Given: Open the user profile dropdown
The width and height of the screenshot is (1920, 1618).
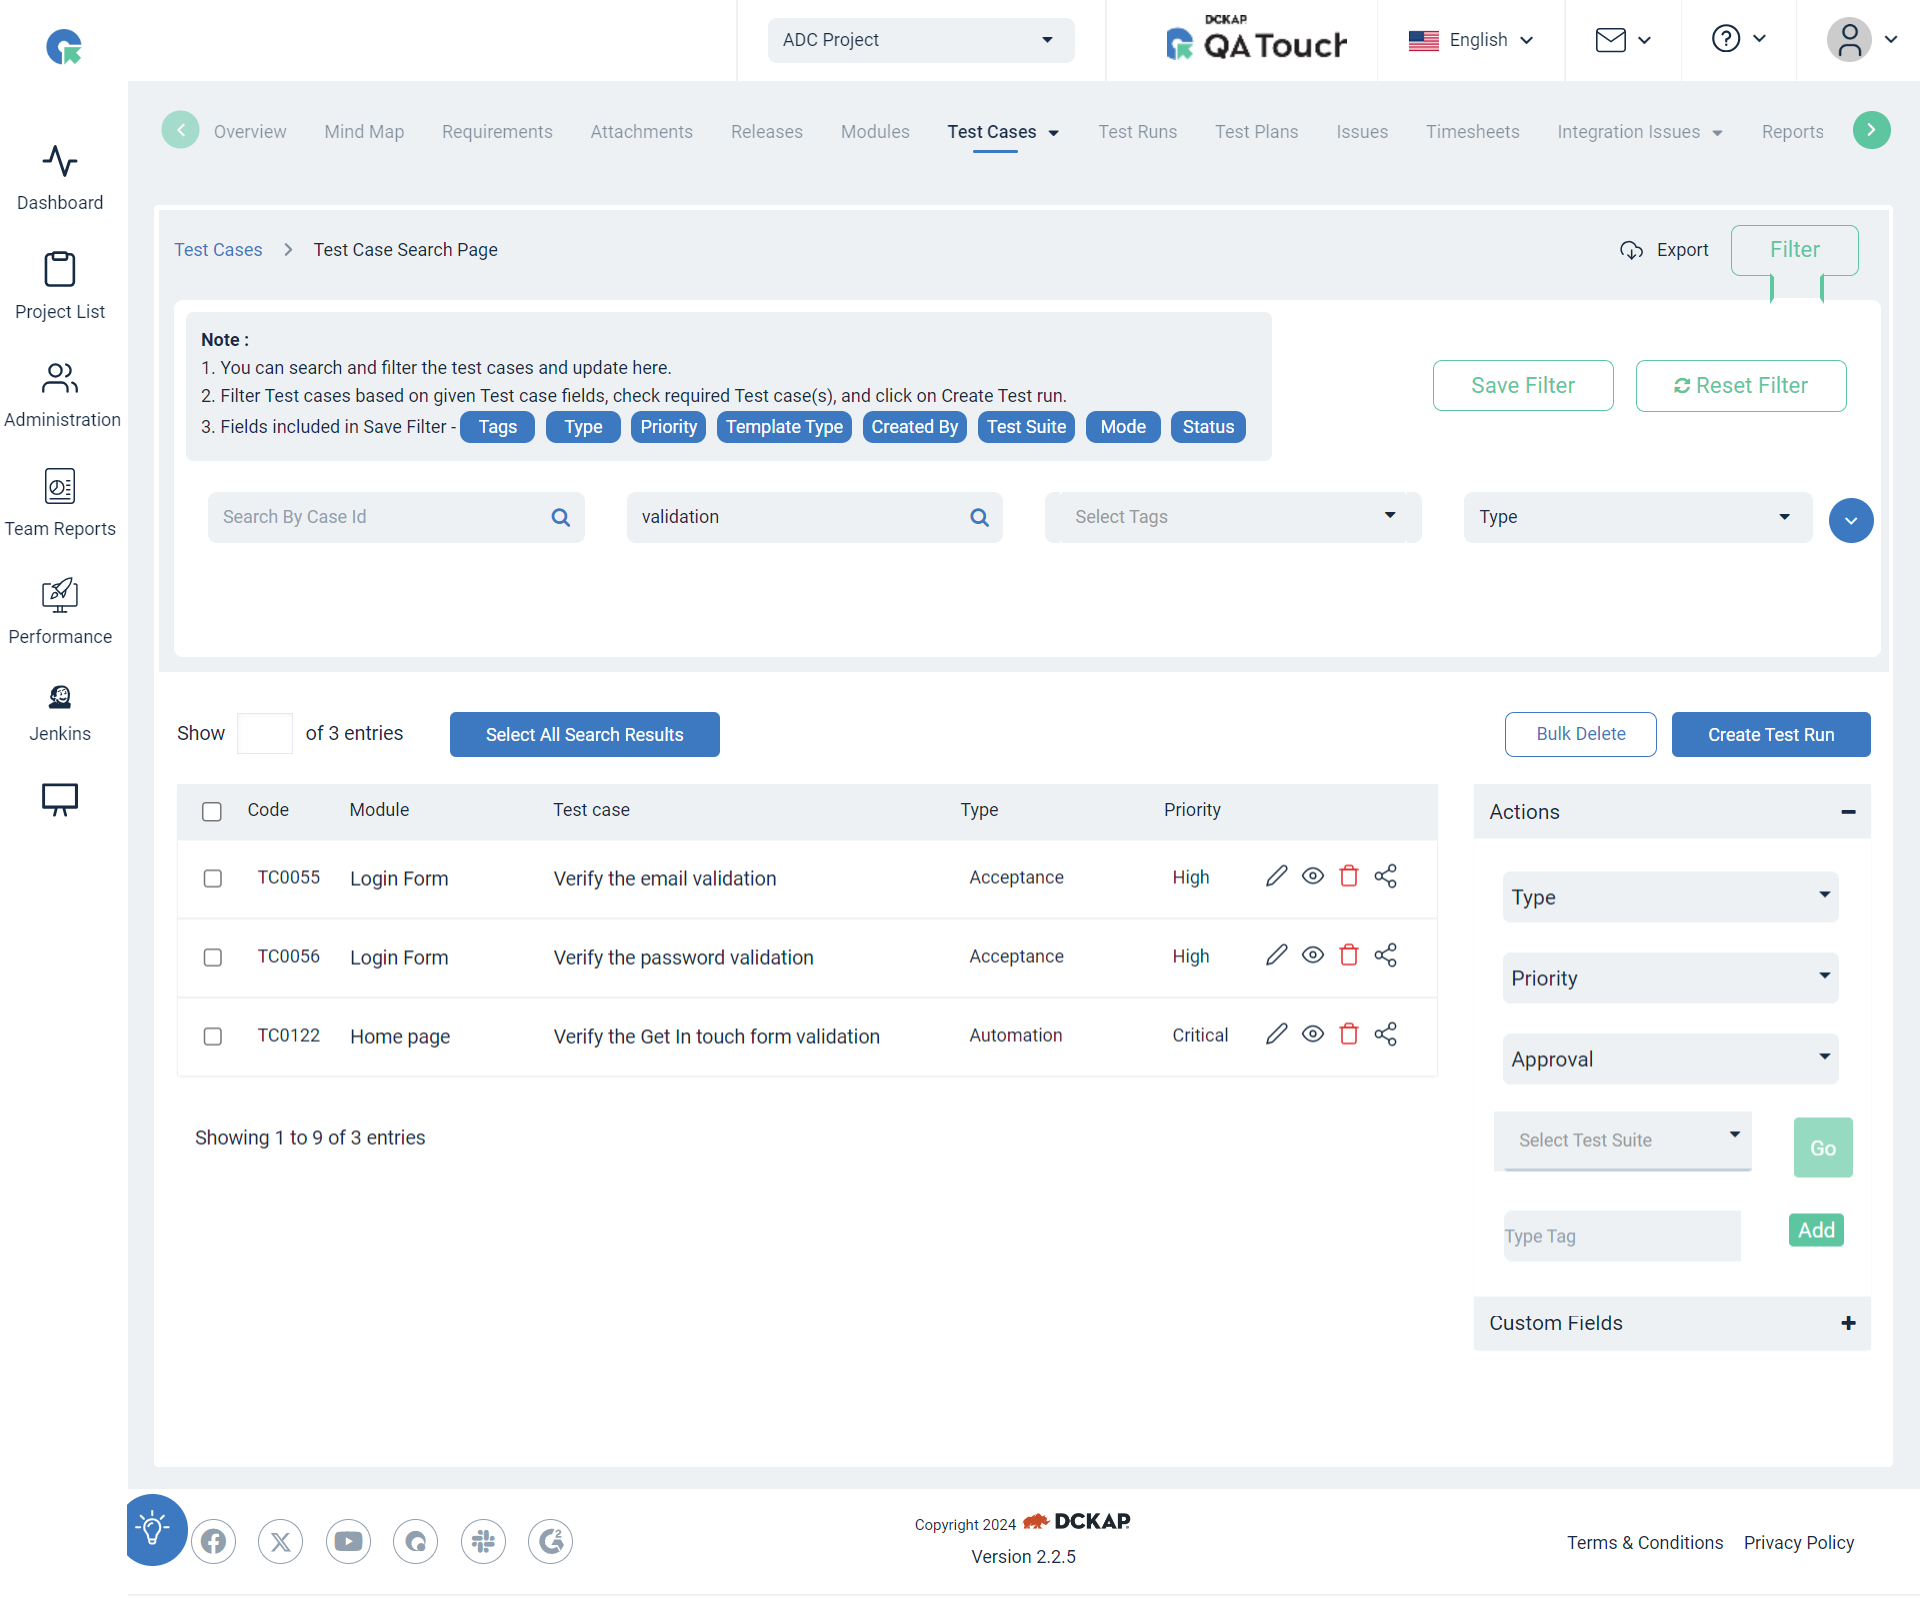Looking at the screenshot, I should (x=1862, y=40).
